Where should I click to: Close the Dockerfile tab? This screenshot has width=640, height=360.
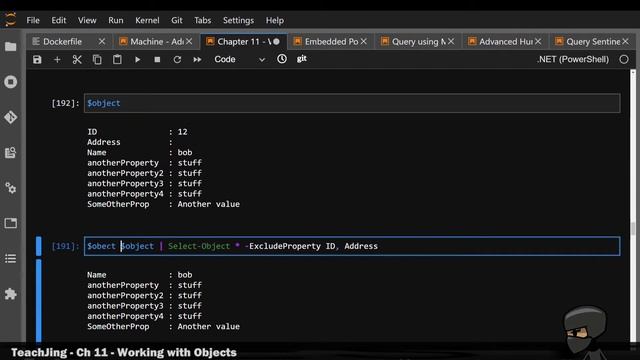102,42
